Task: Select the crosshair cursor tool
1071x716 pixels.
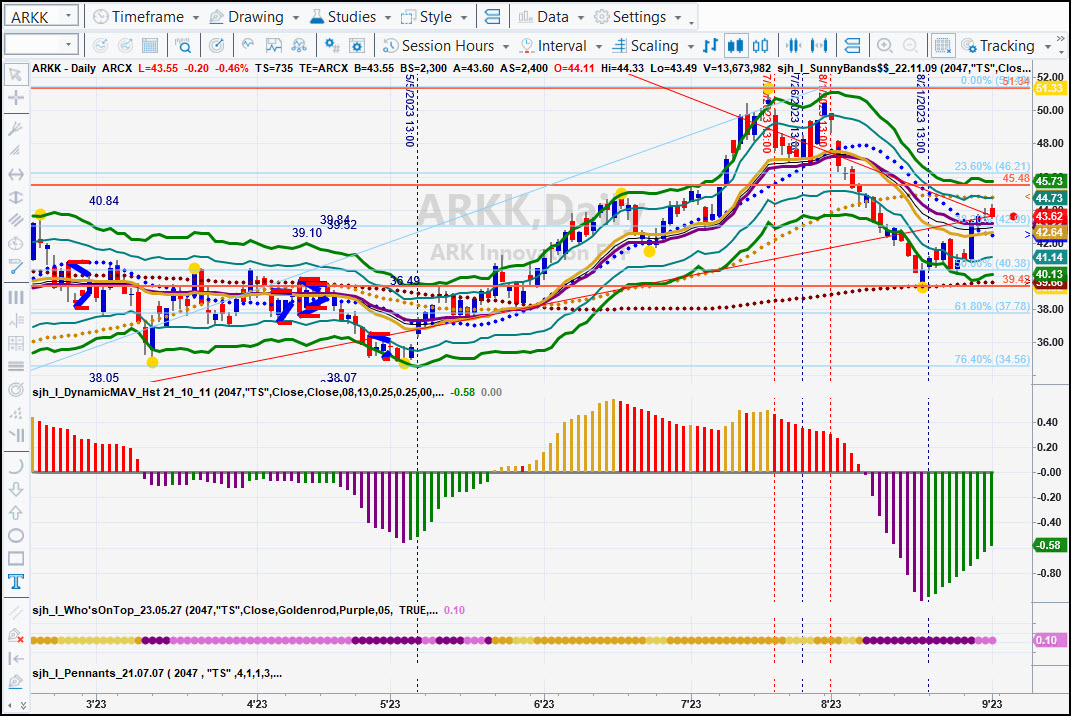Action: pyautogui.click(x=15, y=98)
